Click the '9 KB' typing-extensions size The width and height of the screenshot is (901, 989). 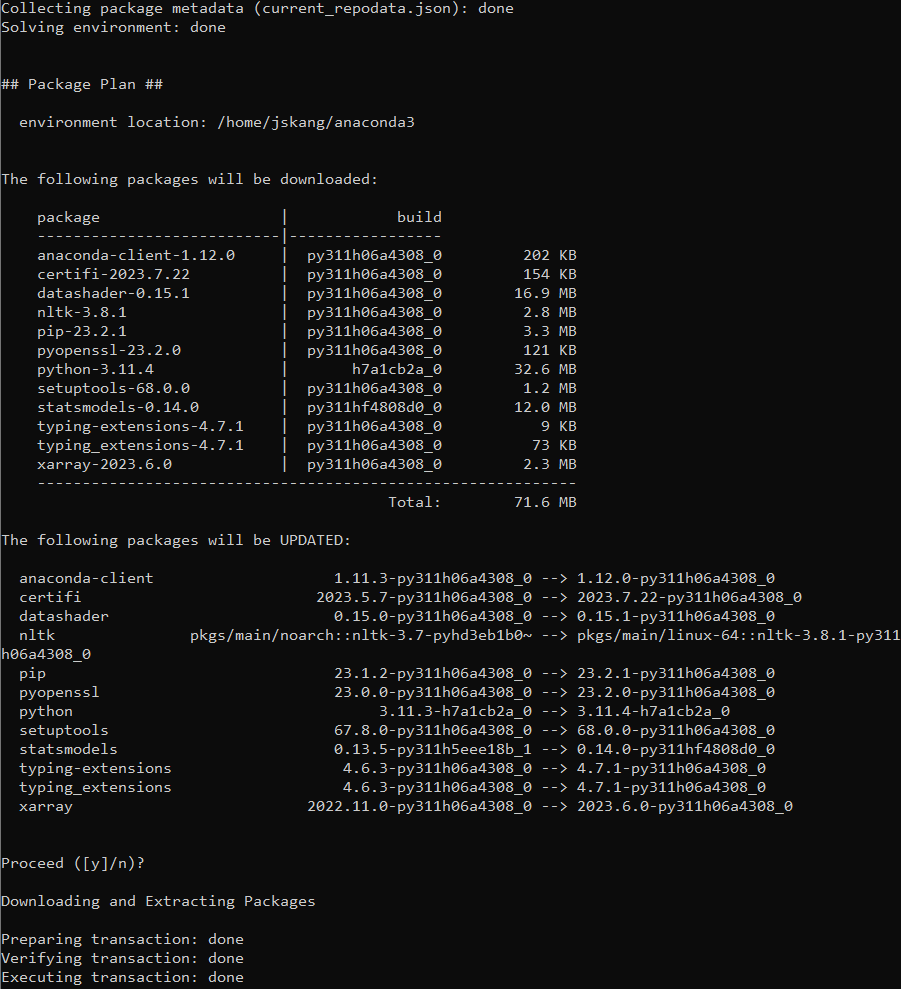click(559, 426)
